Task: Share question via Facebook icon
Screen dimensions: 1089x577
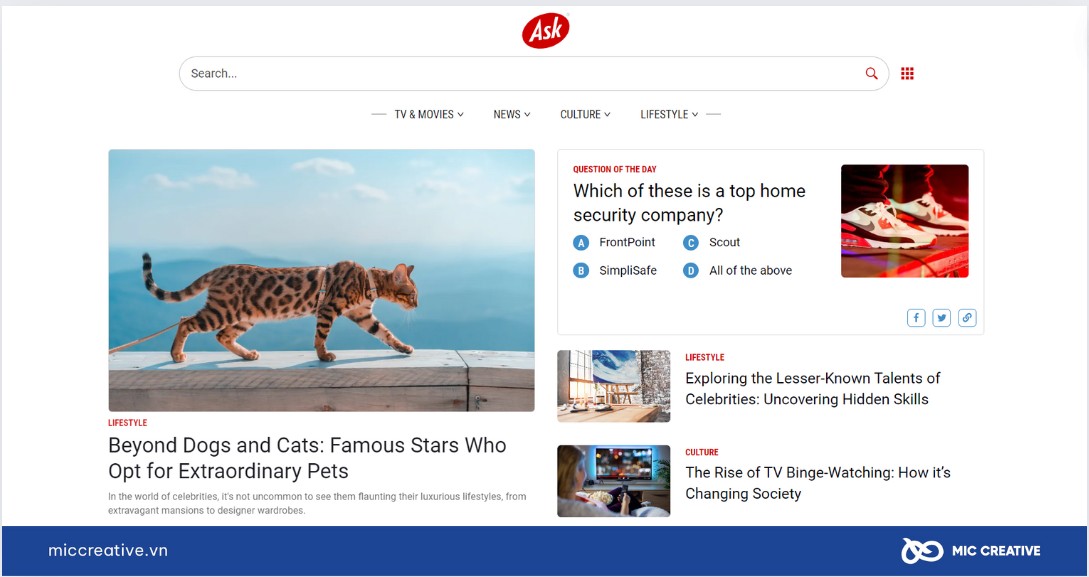Action: [x=916, y=318]
